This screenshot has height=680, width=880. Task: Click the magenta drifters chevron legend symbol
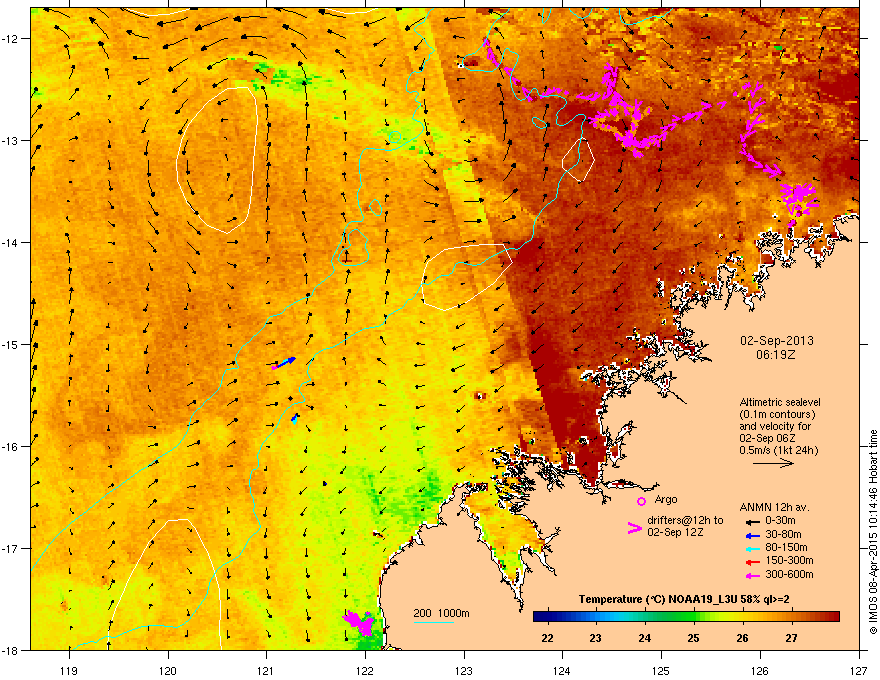pos(634,527)
